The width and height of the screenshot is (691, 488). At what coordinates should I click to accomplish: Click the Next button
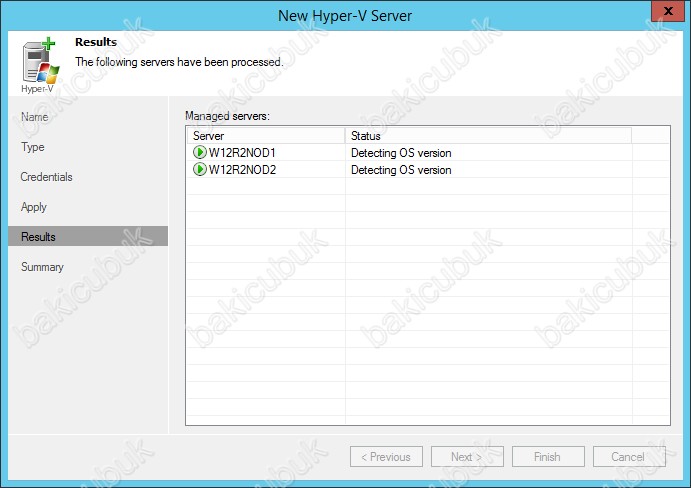point(467,457)
